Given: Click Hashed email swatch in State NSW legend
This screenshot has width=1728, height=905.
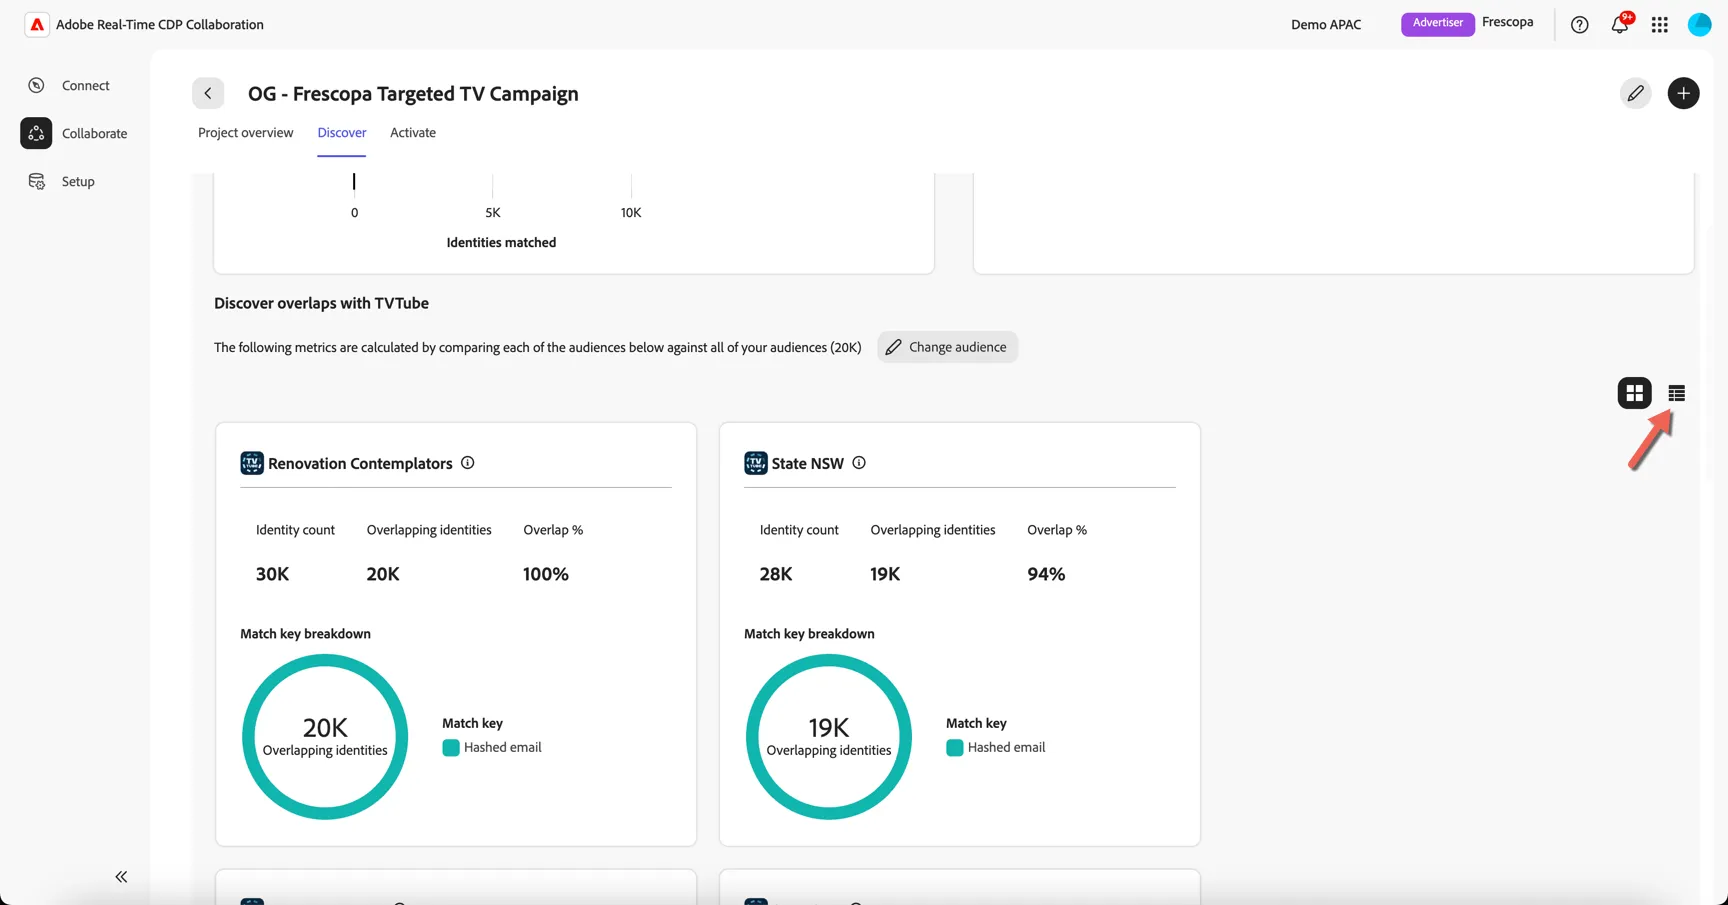Looking at the screenshot, I should pos(955,748).
